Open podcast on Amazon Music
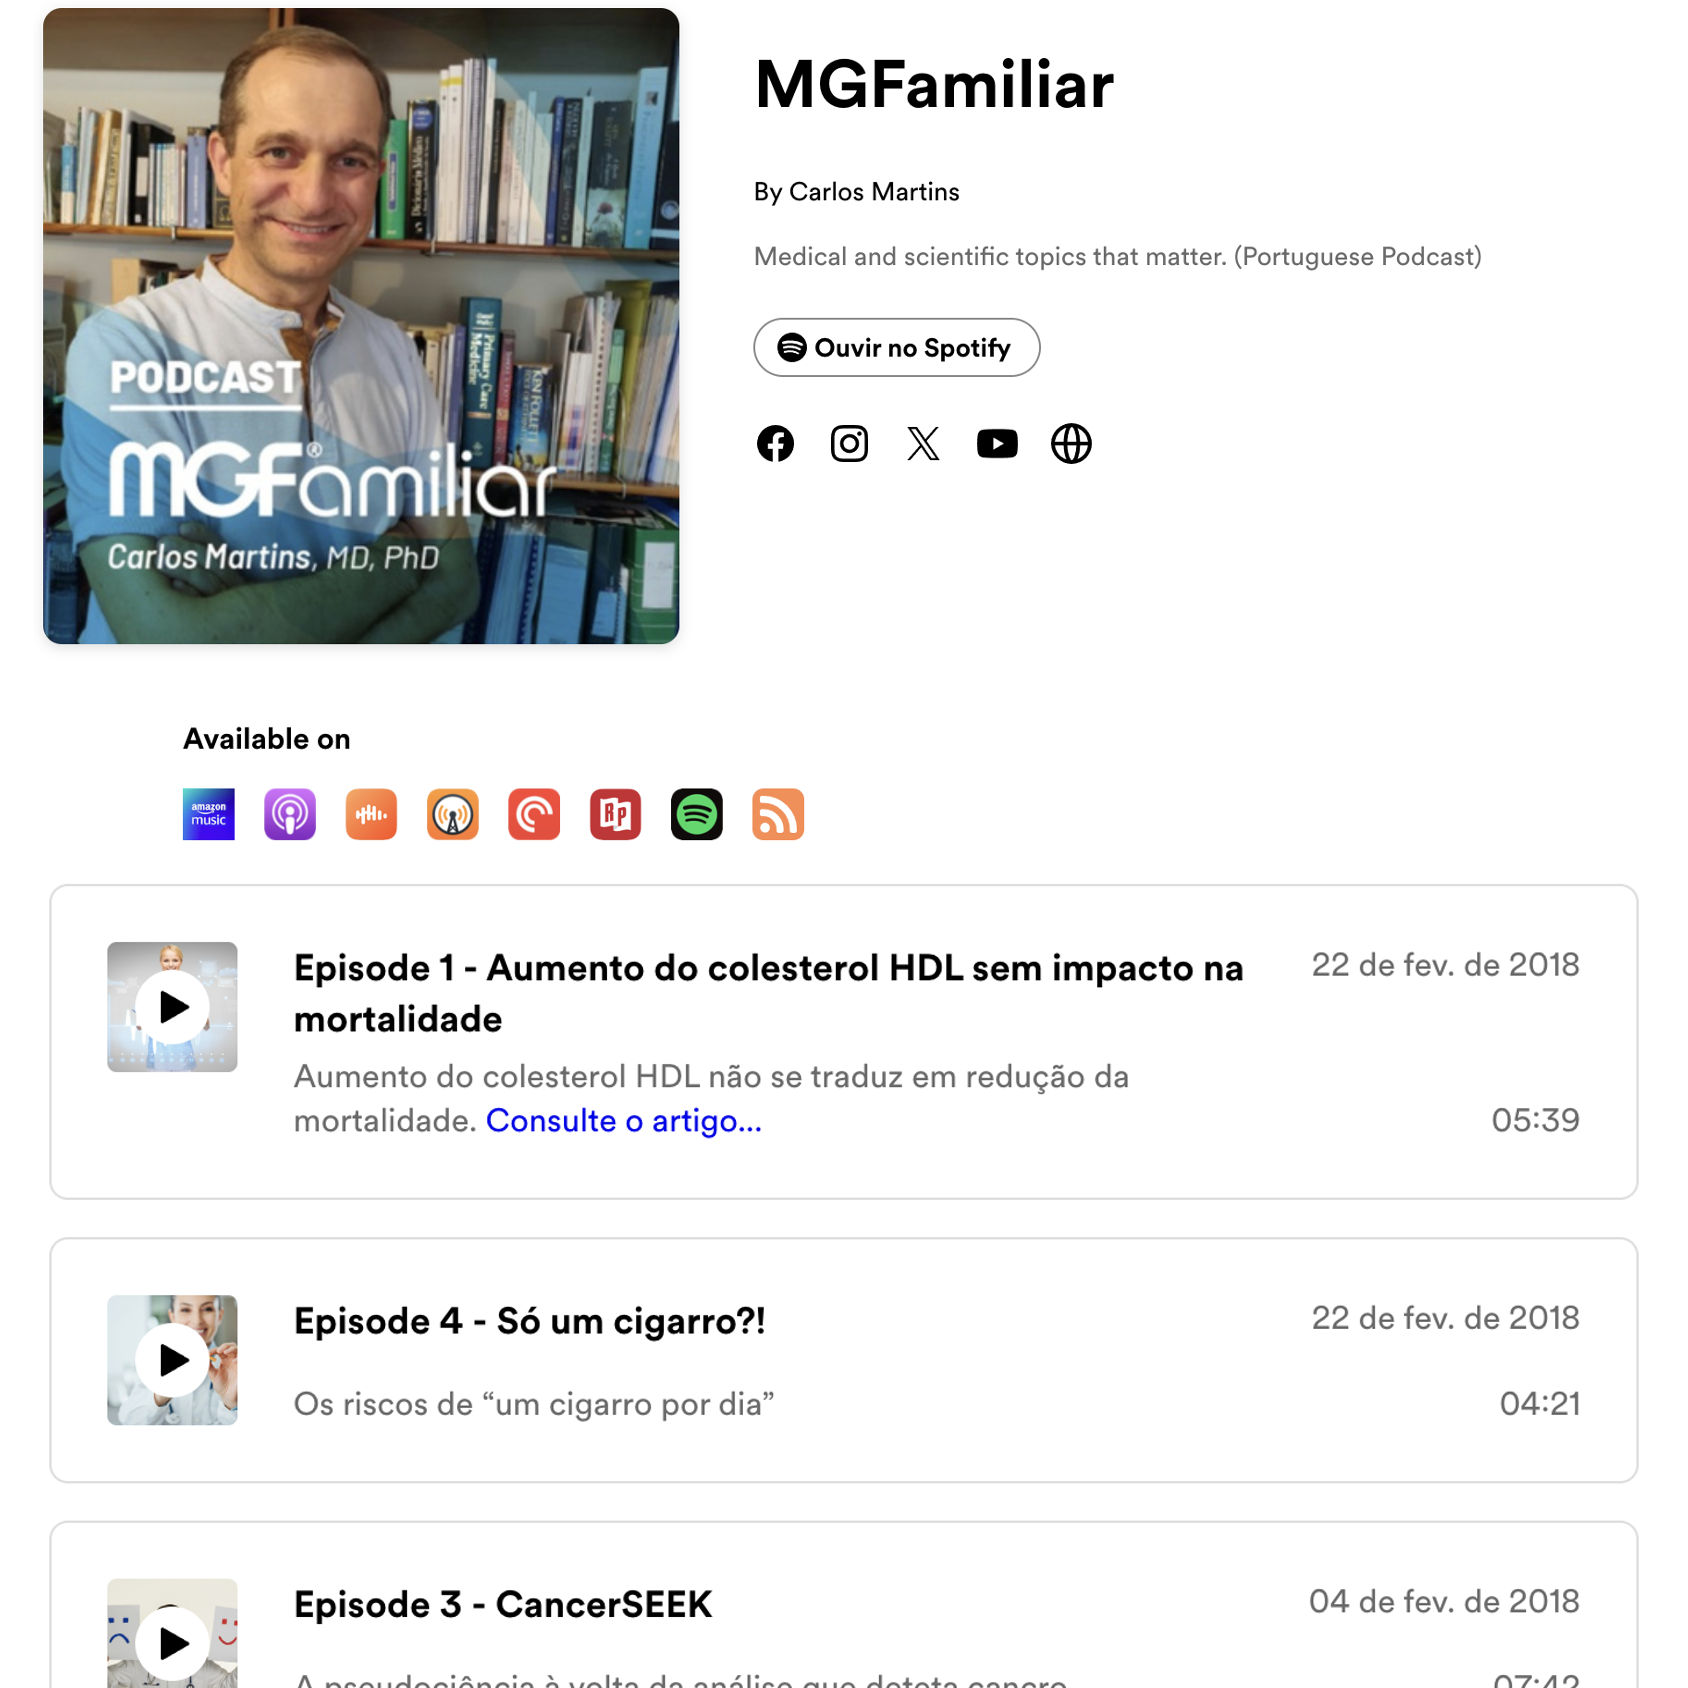The image size is (1688, 1688). (209, 814)
